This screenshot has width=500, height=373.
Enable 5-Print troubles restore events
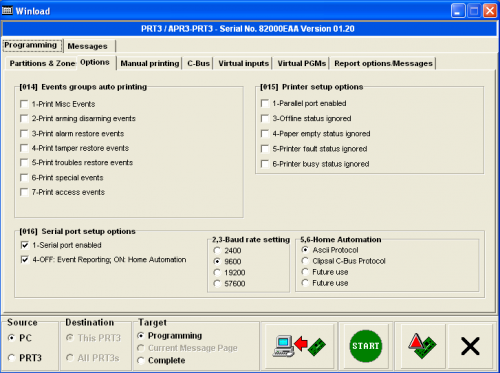tap(24, 163)
